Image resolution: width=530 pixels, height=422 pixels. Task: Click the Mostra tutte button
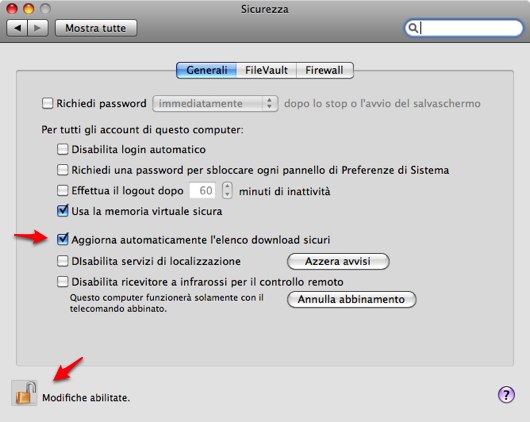click(96, 28)
